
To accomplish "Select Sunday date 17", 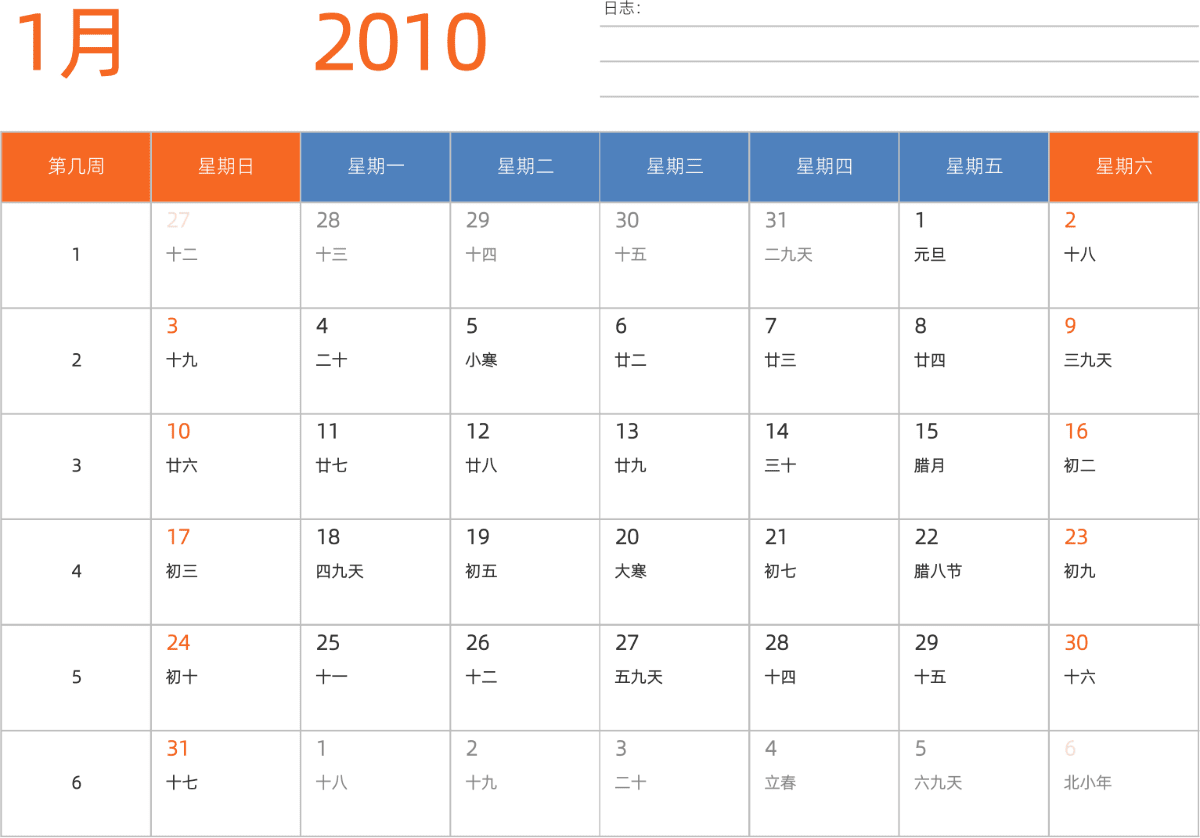I will [x=178, y=538].
